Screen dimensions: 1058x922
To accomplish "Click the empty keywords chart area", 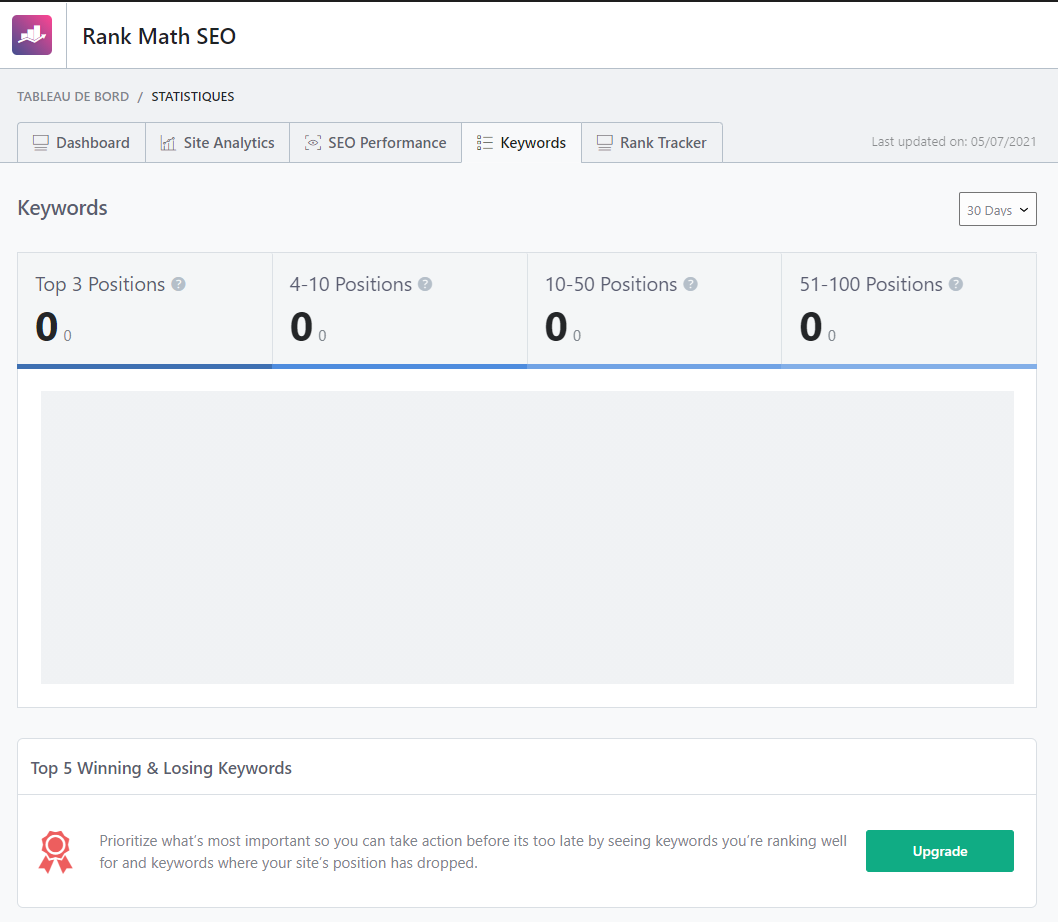I will click(528, 537).
